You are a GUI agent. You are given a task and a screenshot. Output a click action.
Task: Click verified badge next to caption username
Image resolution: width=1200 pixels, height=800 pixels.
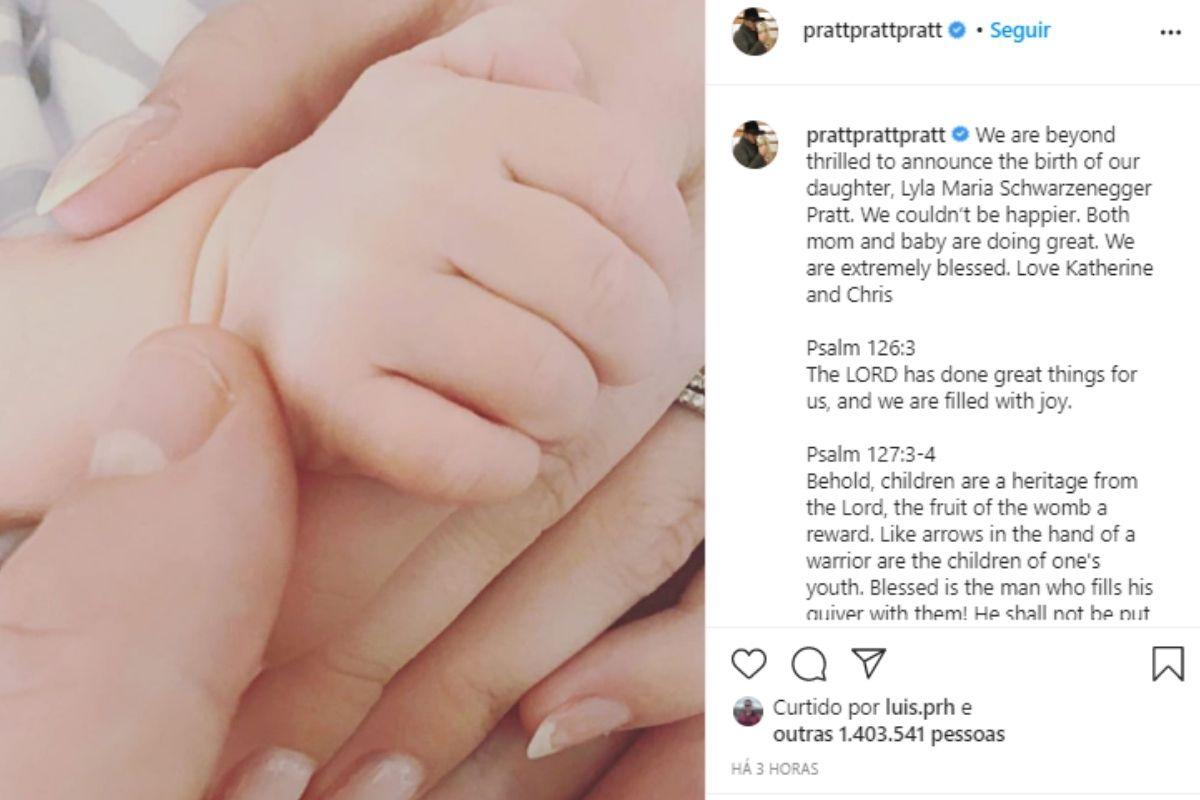point(960,134)
